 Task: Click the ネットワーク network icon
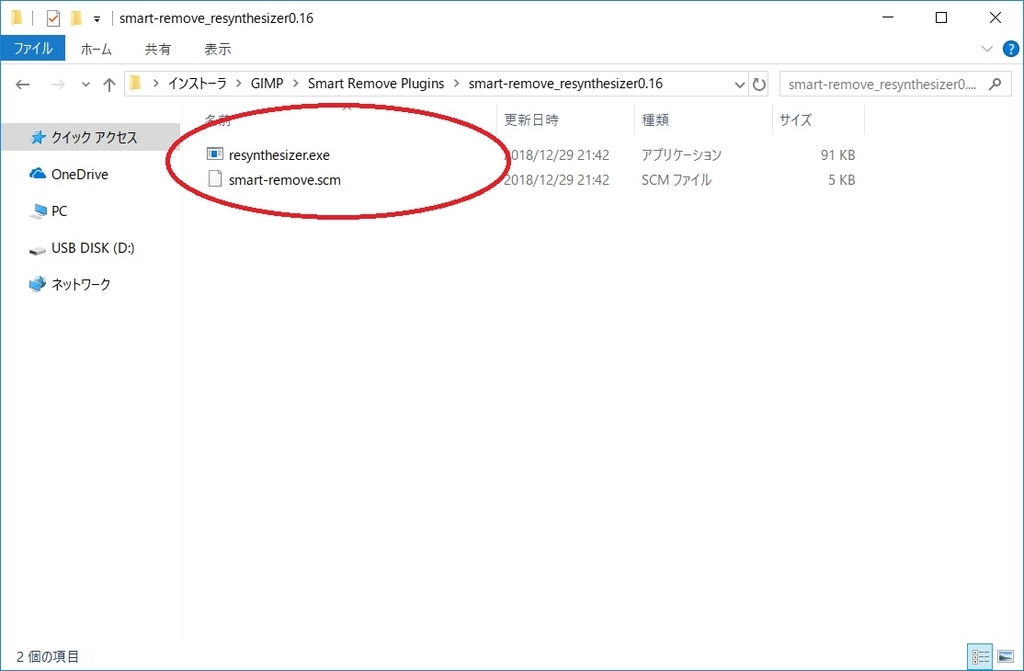pos(37,284)
